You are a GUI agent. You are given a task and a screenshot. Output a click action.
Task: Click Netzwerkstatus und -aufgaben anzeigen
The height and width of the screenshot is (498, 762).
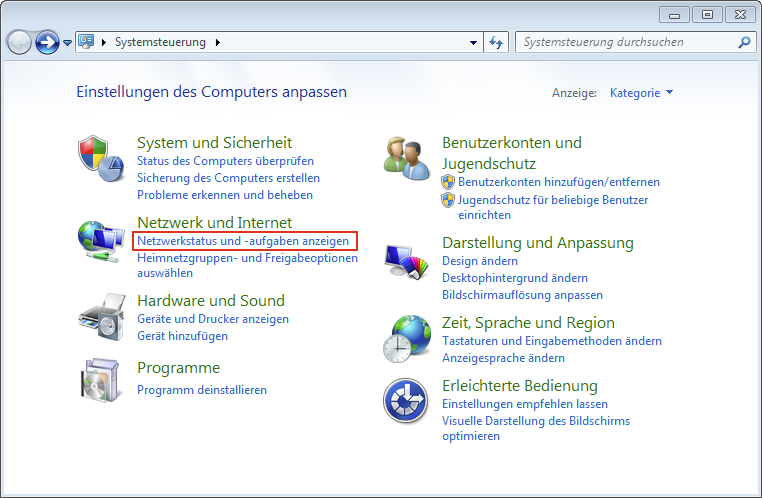click(x=243, y=241)
